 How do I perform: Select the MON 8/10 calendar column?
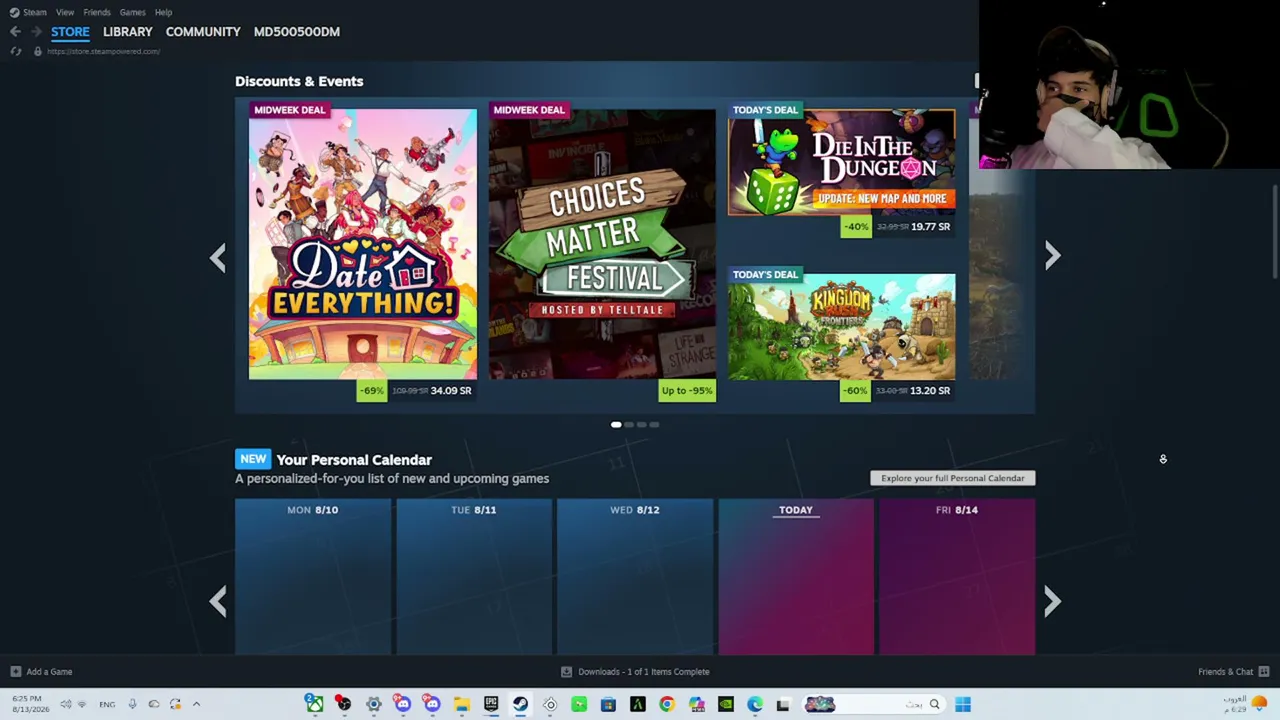pyautogui.click(x=313, y=577)
